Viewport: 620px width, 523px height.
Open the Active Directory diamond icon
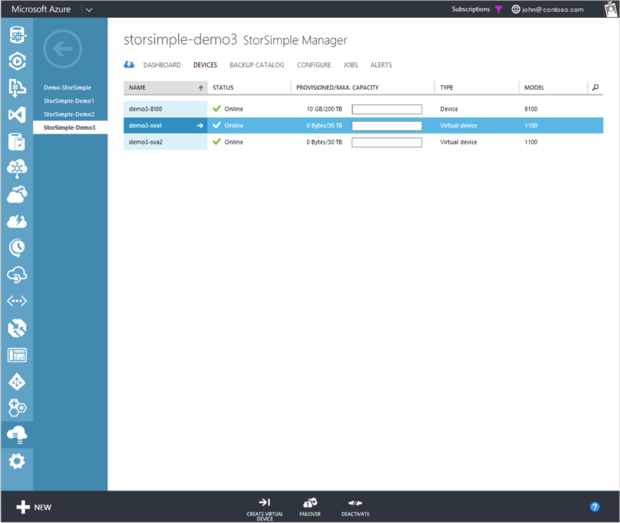pyautogui.click(x=17, y=382)
